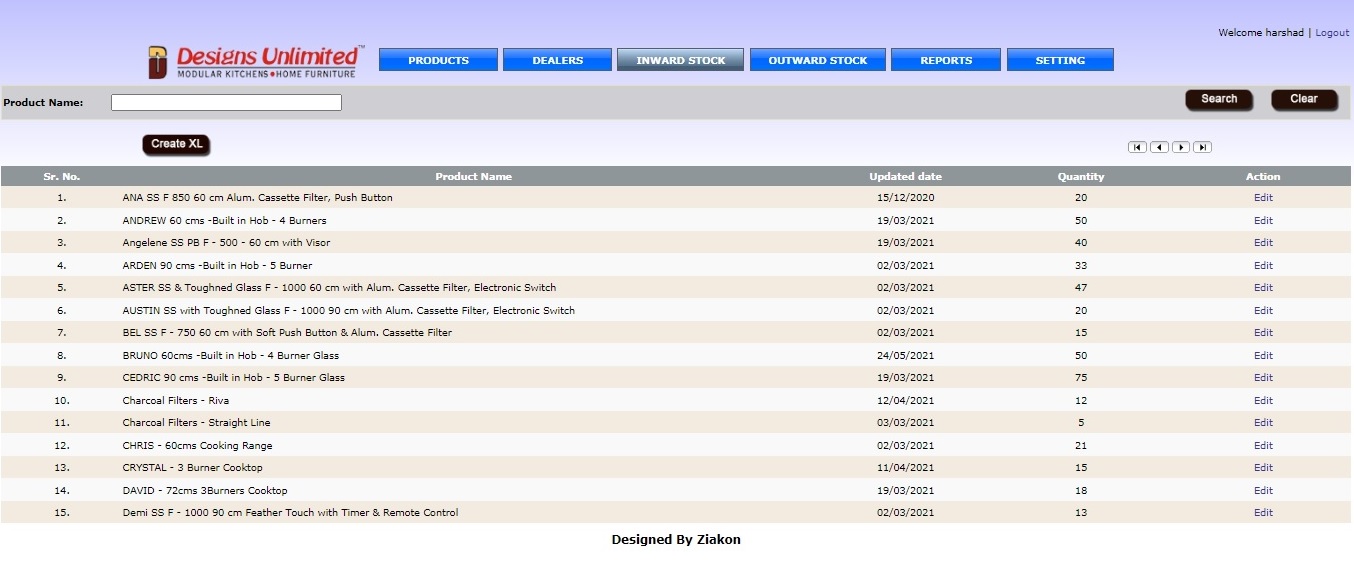The height and width of the screenshot is (561, 1354).
Task: Edit the Demi SS F - 1000 row
Action: click(1263, 513)
